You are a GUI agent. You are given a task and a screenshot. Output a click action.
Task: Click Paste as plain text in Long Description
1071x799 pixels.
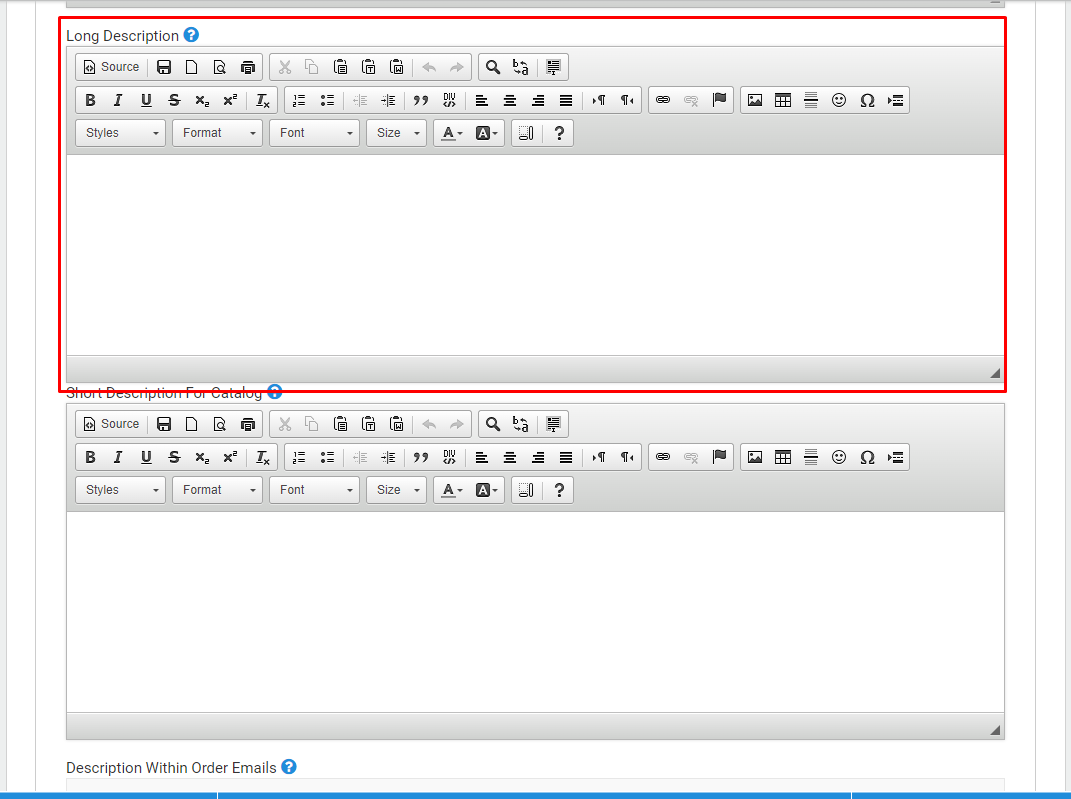369,67
